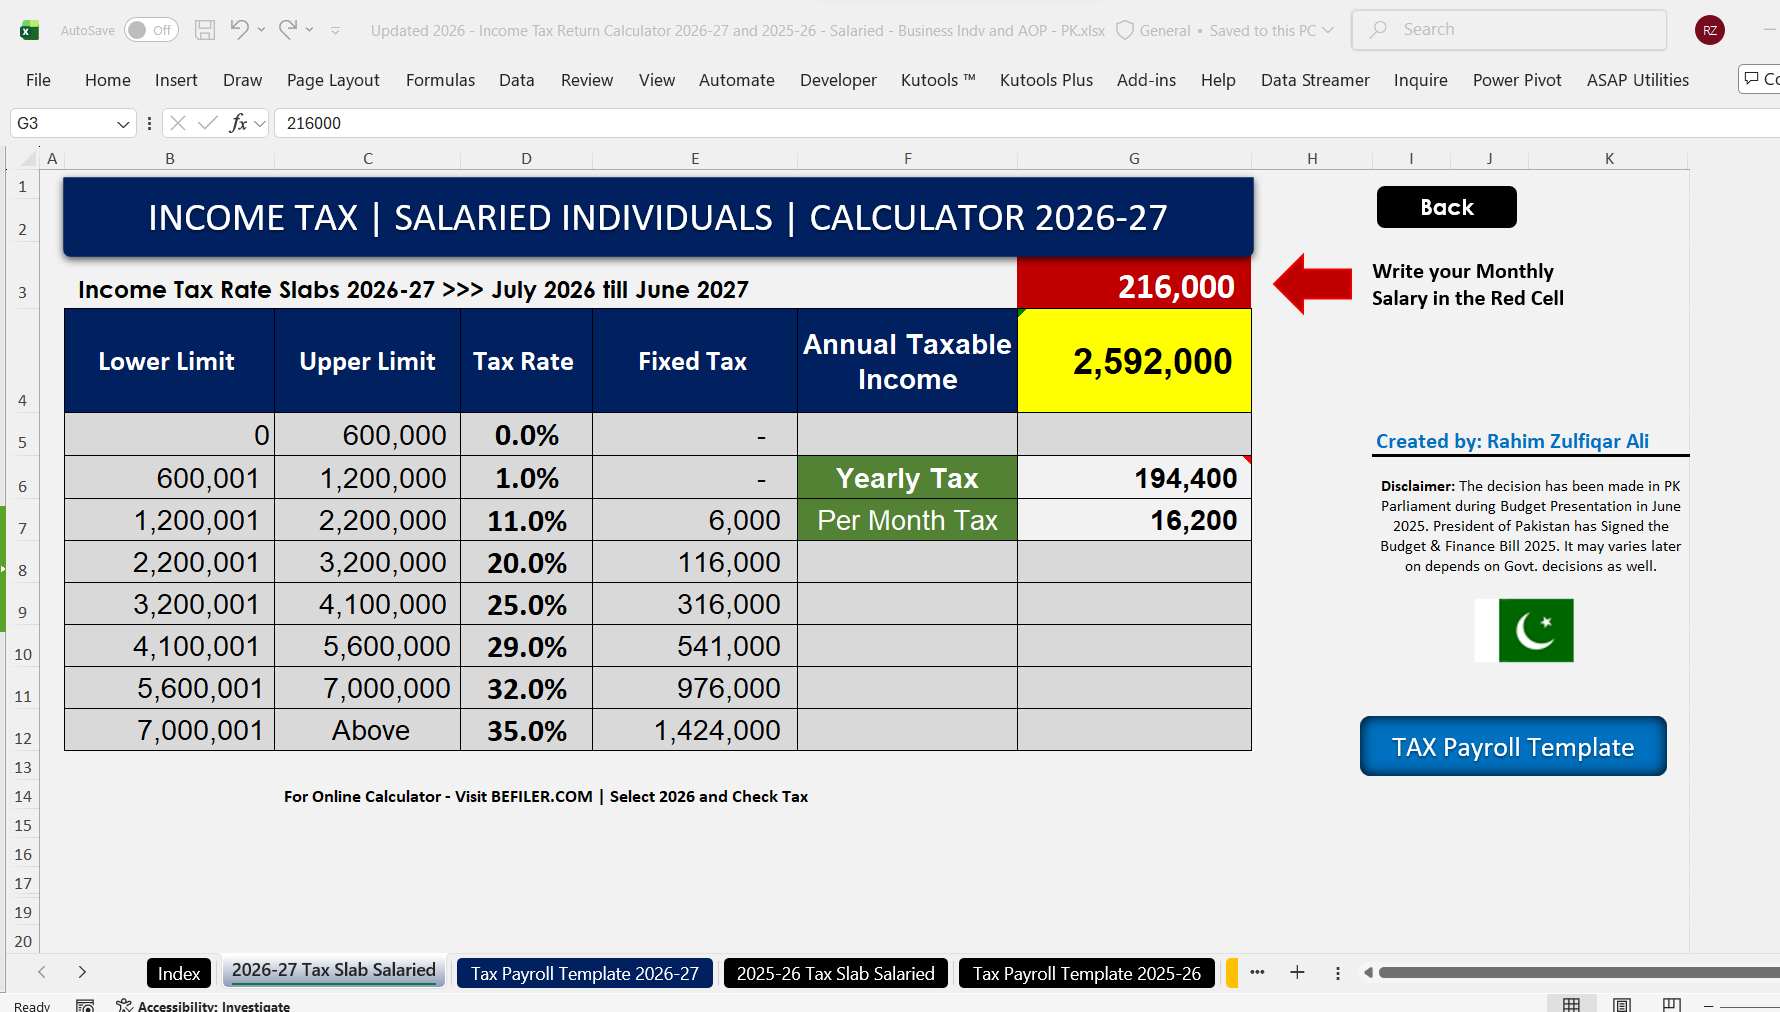The width and height of the screenshot is (1780, 1012).
Task: Click the TAX Payroll Template button
Action: [x=1513, y=746]
